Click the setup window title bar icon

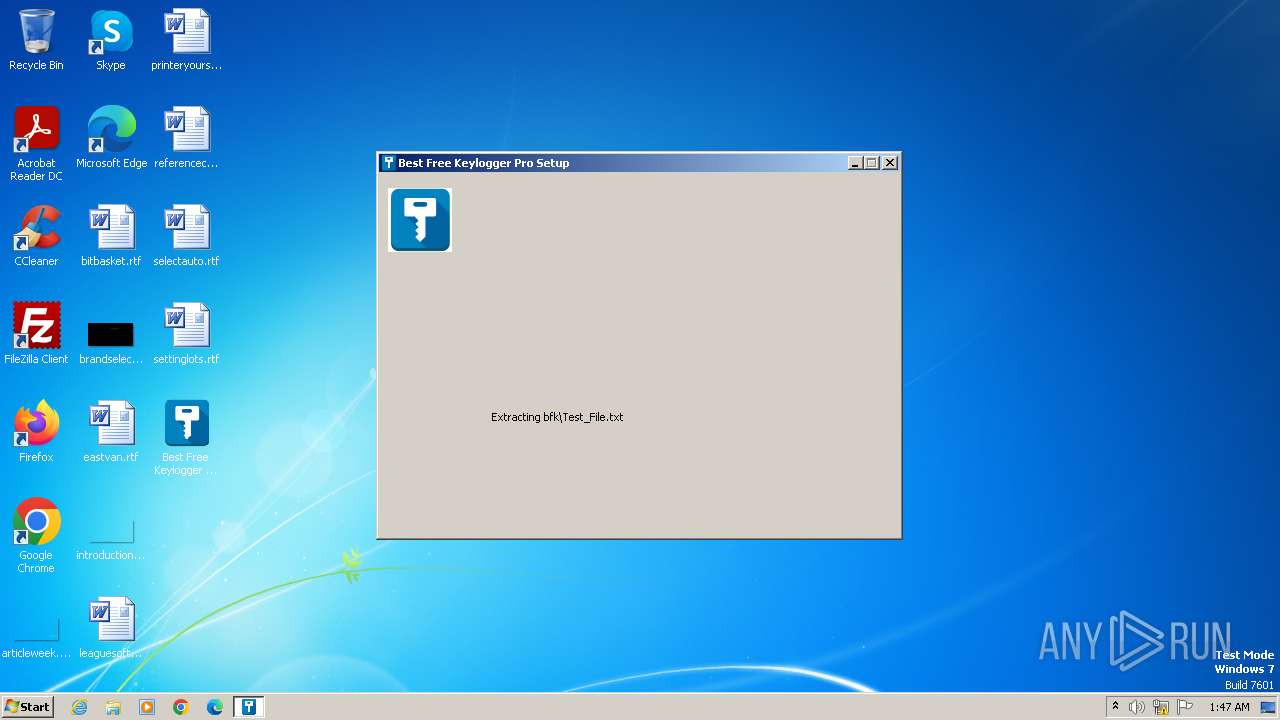click(388, 163)
